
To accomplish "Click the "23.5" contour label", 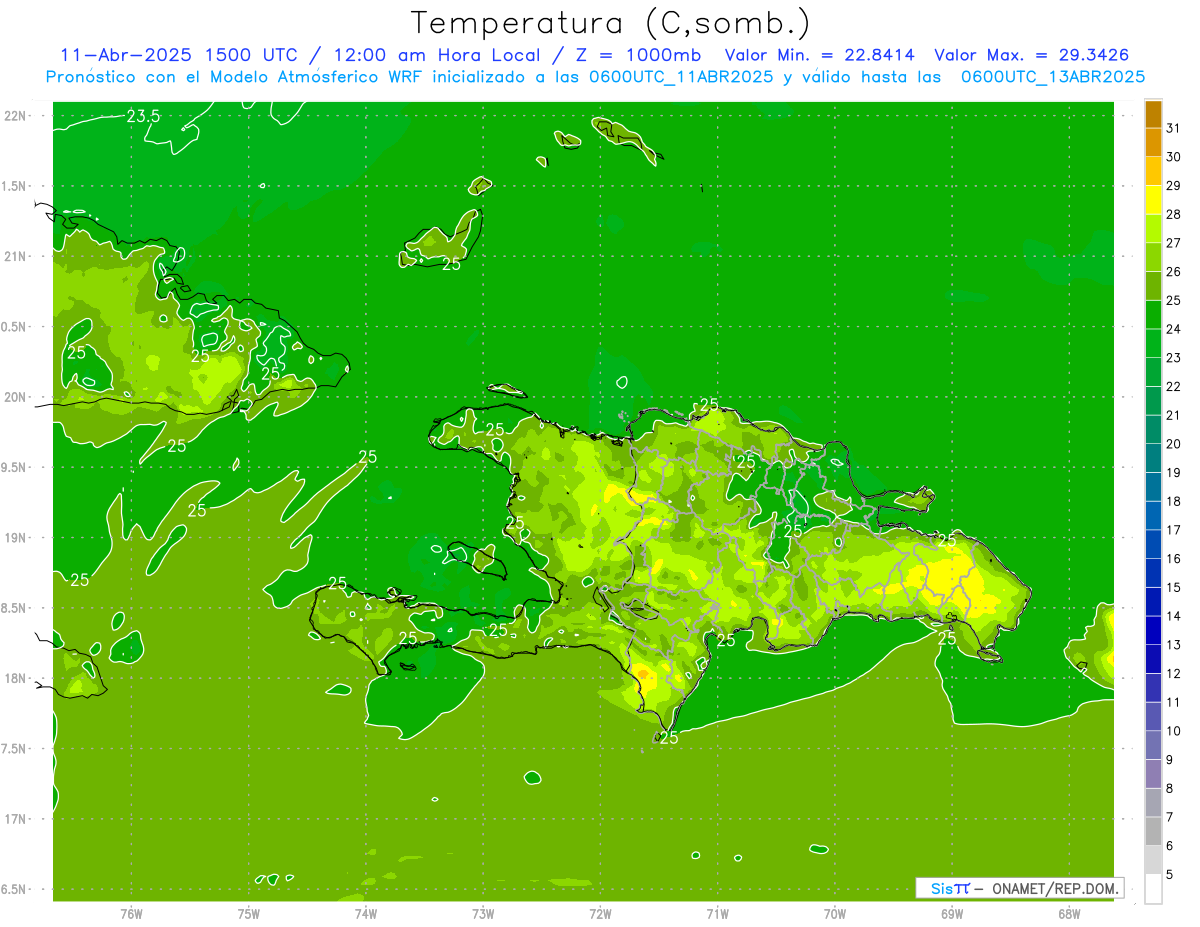I will 143,116.
